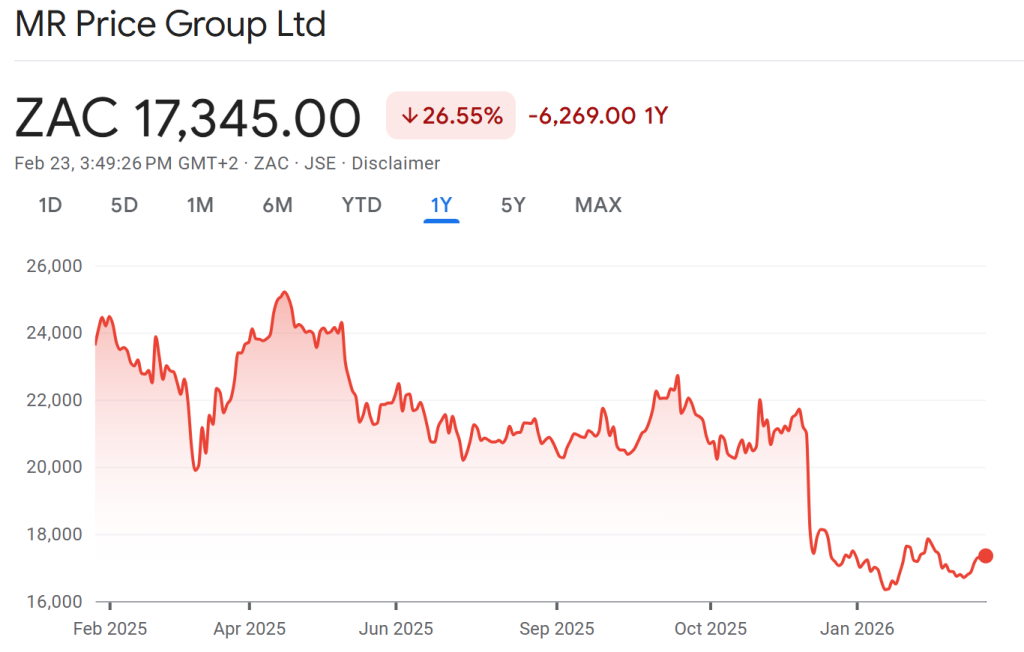Click the red current-price dot on chart
The width and height of the screenshot is (1024, 652).
click(x=985, y=556)
